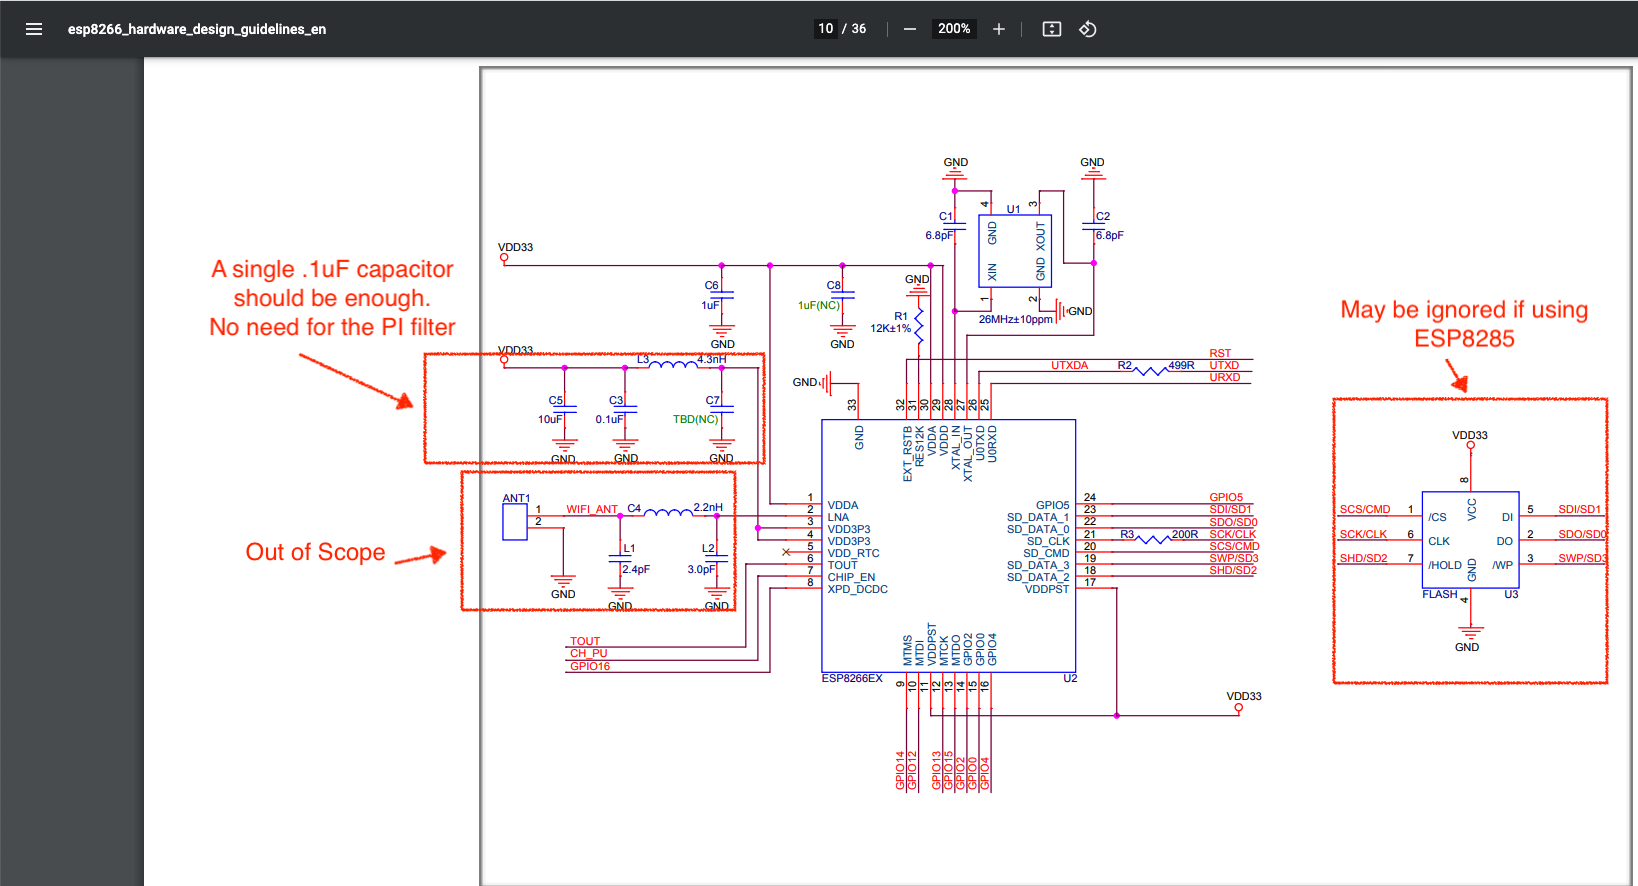The height and width of the screenshot is (886, 1638).
Task: Click the 1uF(NC) capacitor value
Action: [818, 305]
